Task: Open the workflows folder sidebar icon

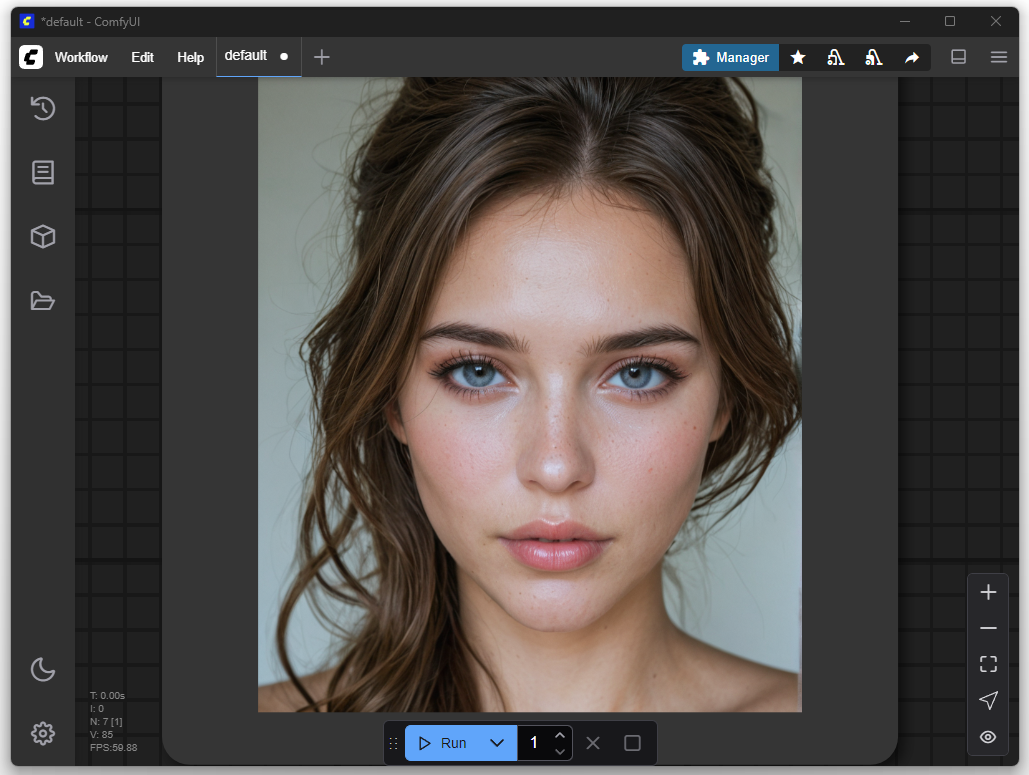Action: (42, 300)
